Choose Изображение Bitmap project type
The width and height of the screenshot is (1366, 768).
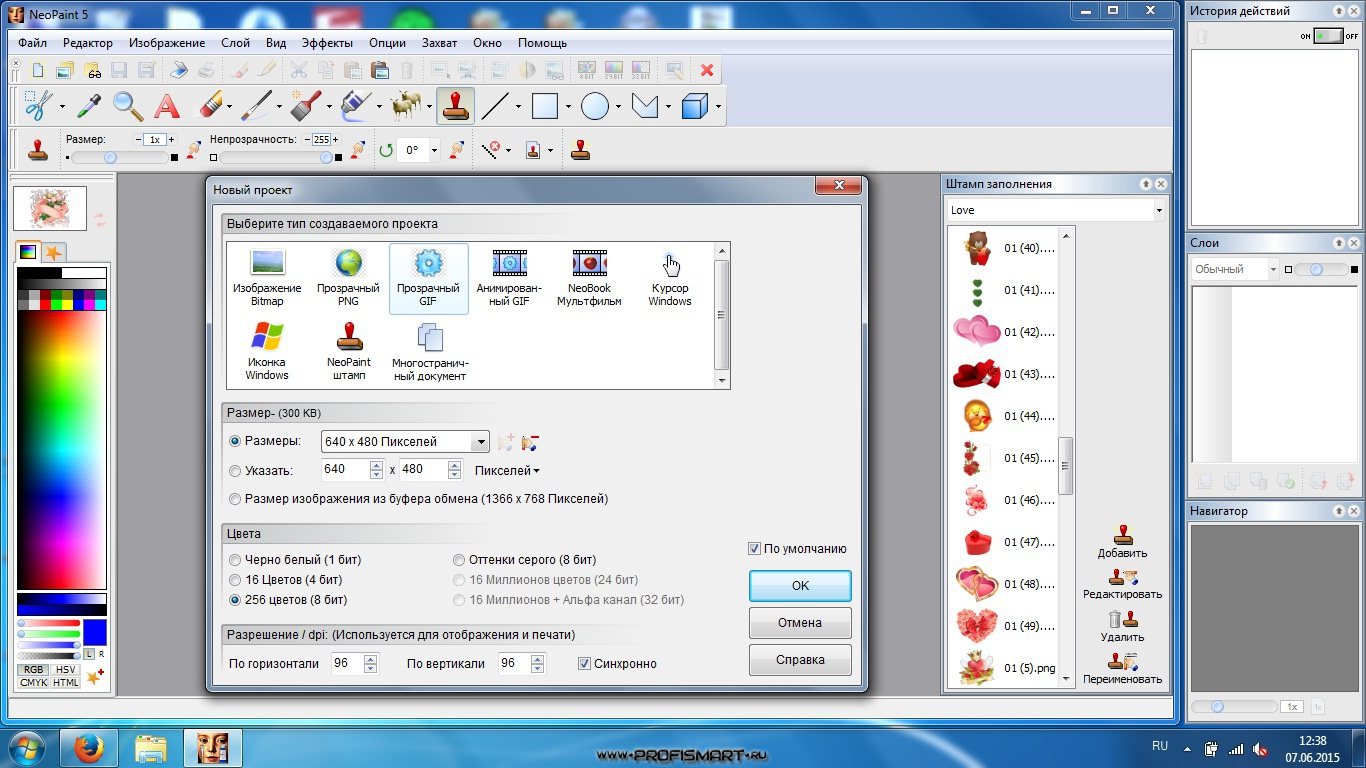click(x=267, y=278)
